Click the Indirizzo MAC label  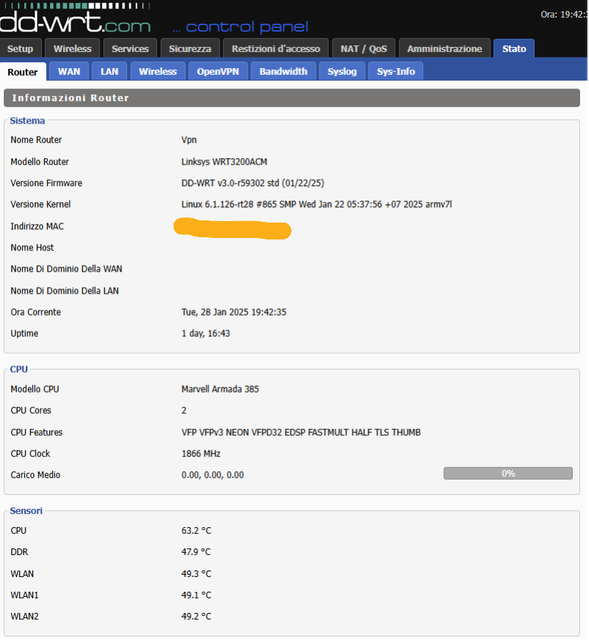pyautogui.click(x=37, y=226)
